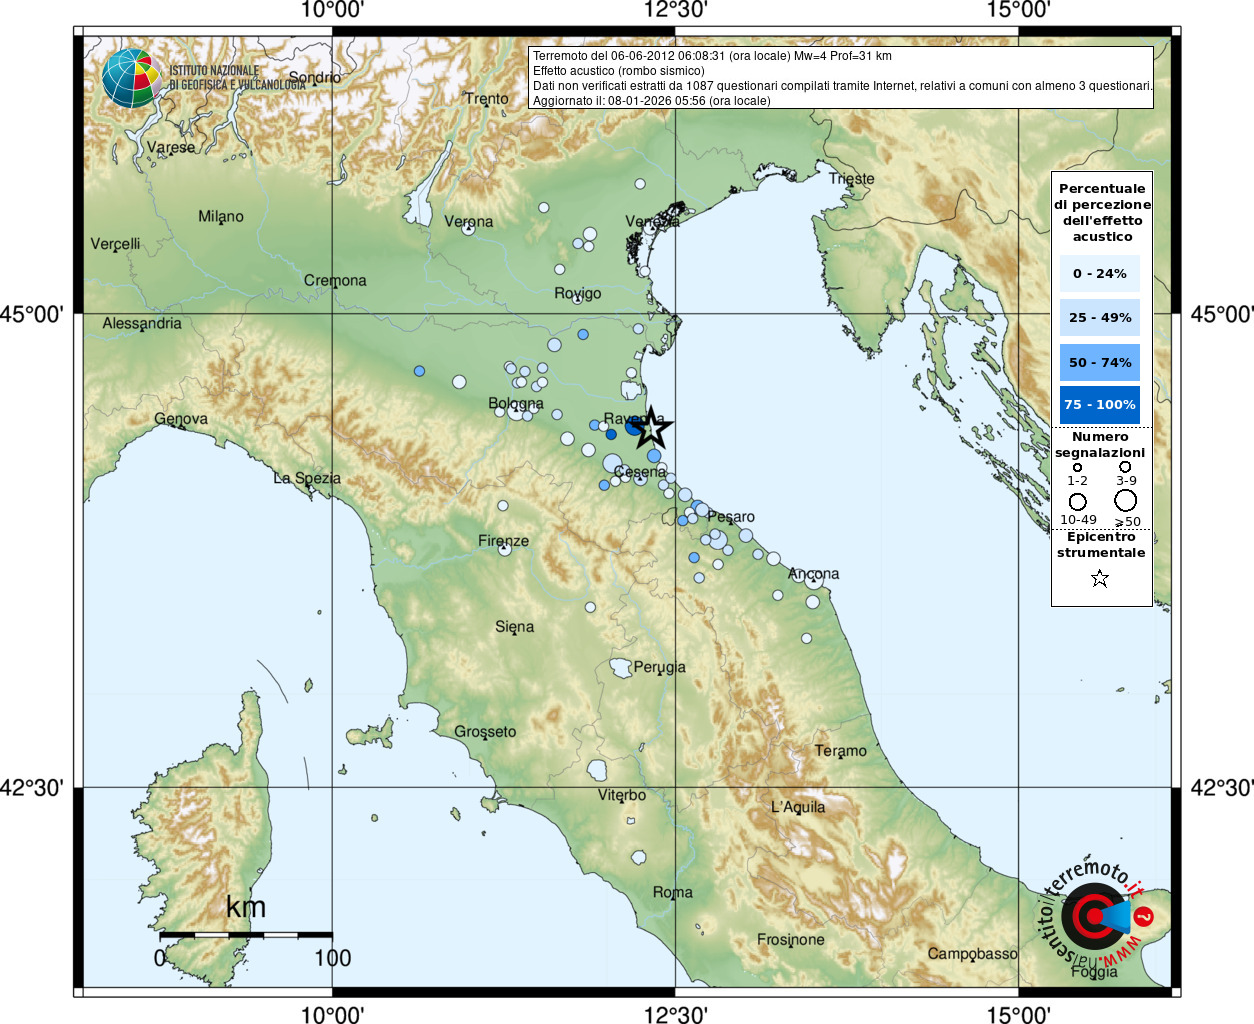Click the Teramo city label
The height and width of the screenshot is (1024, 1254).
click(841, 751)
